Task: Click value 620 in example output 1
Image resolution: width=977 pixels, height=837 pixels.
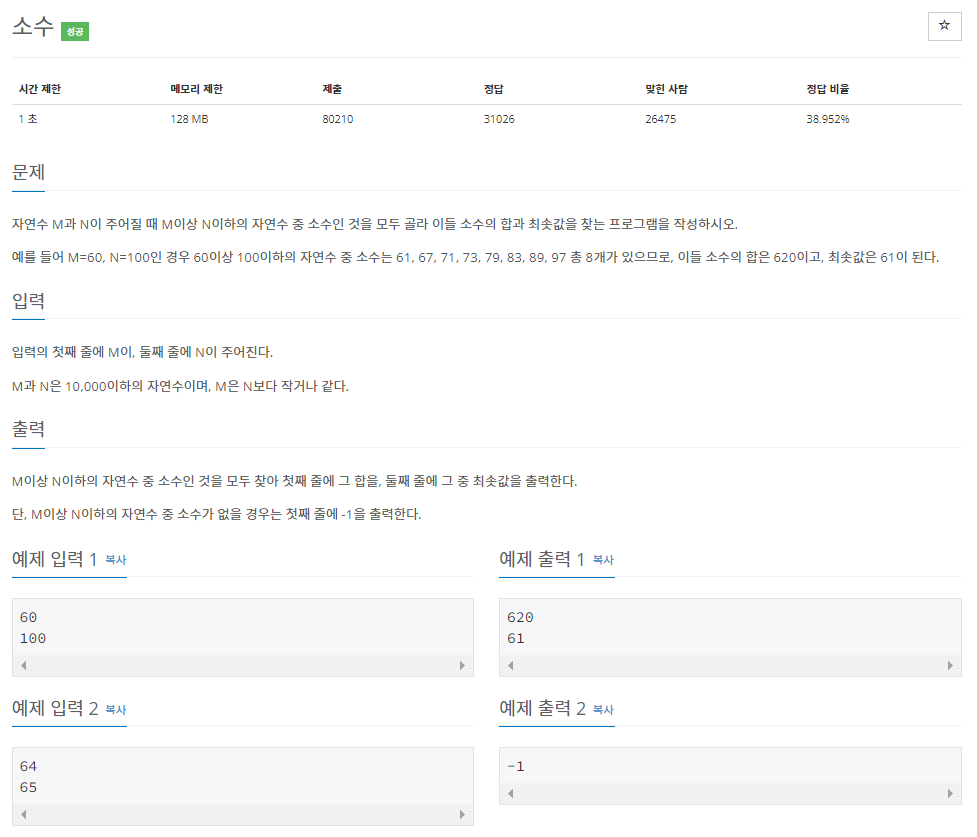Action: pos(520,617)
